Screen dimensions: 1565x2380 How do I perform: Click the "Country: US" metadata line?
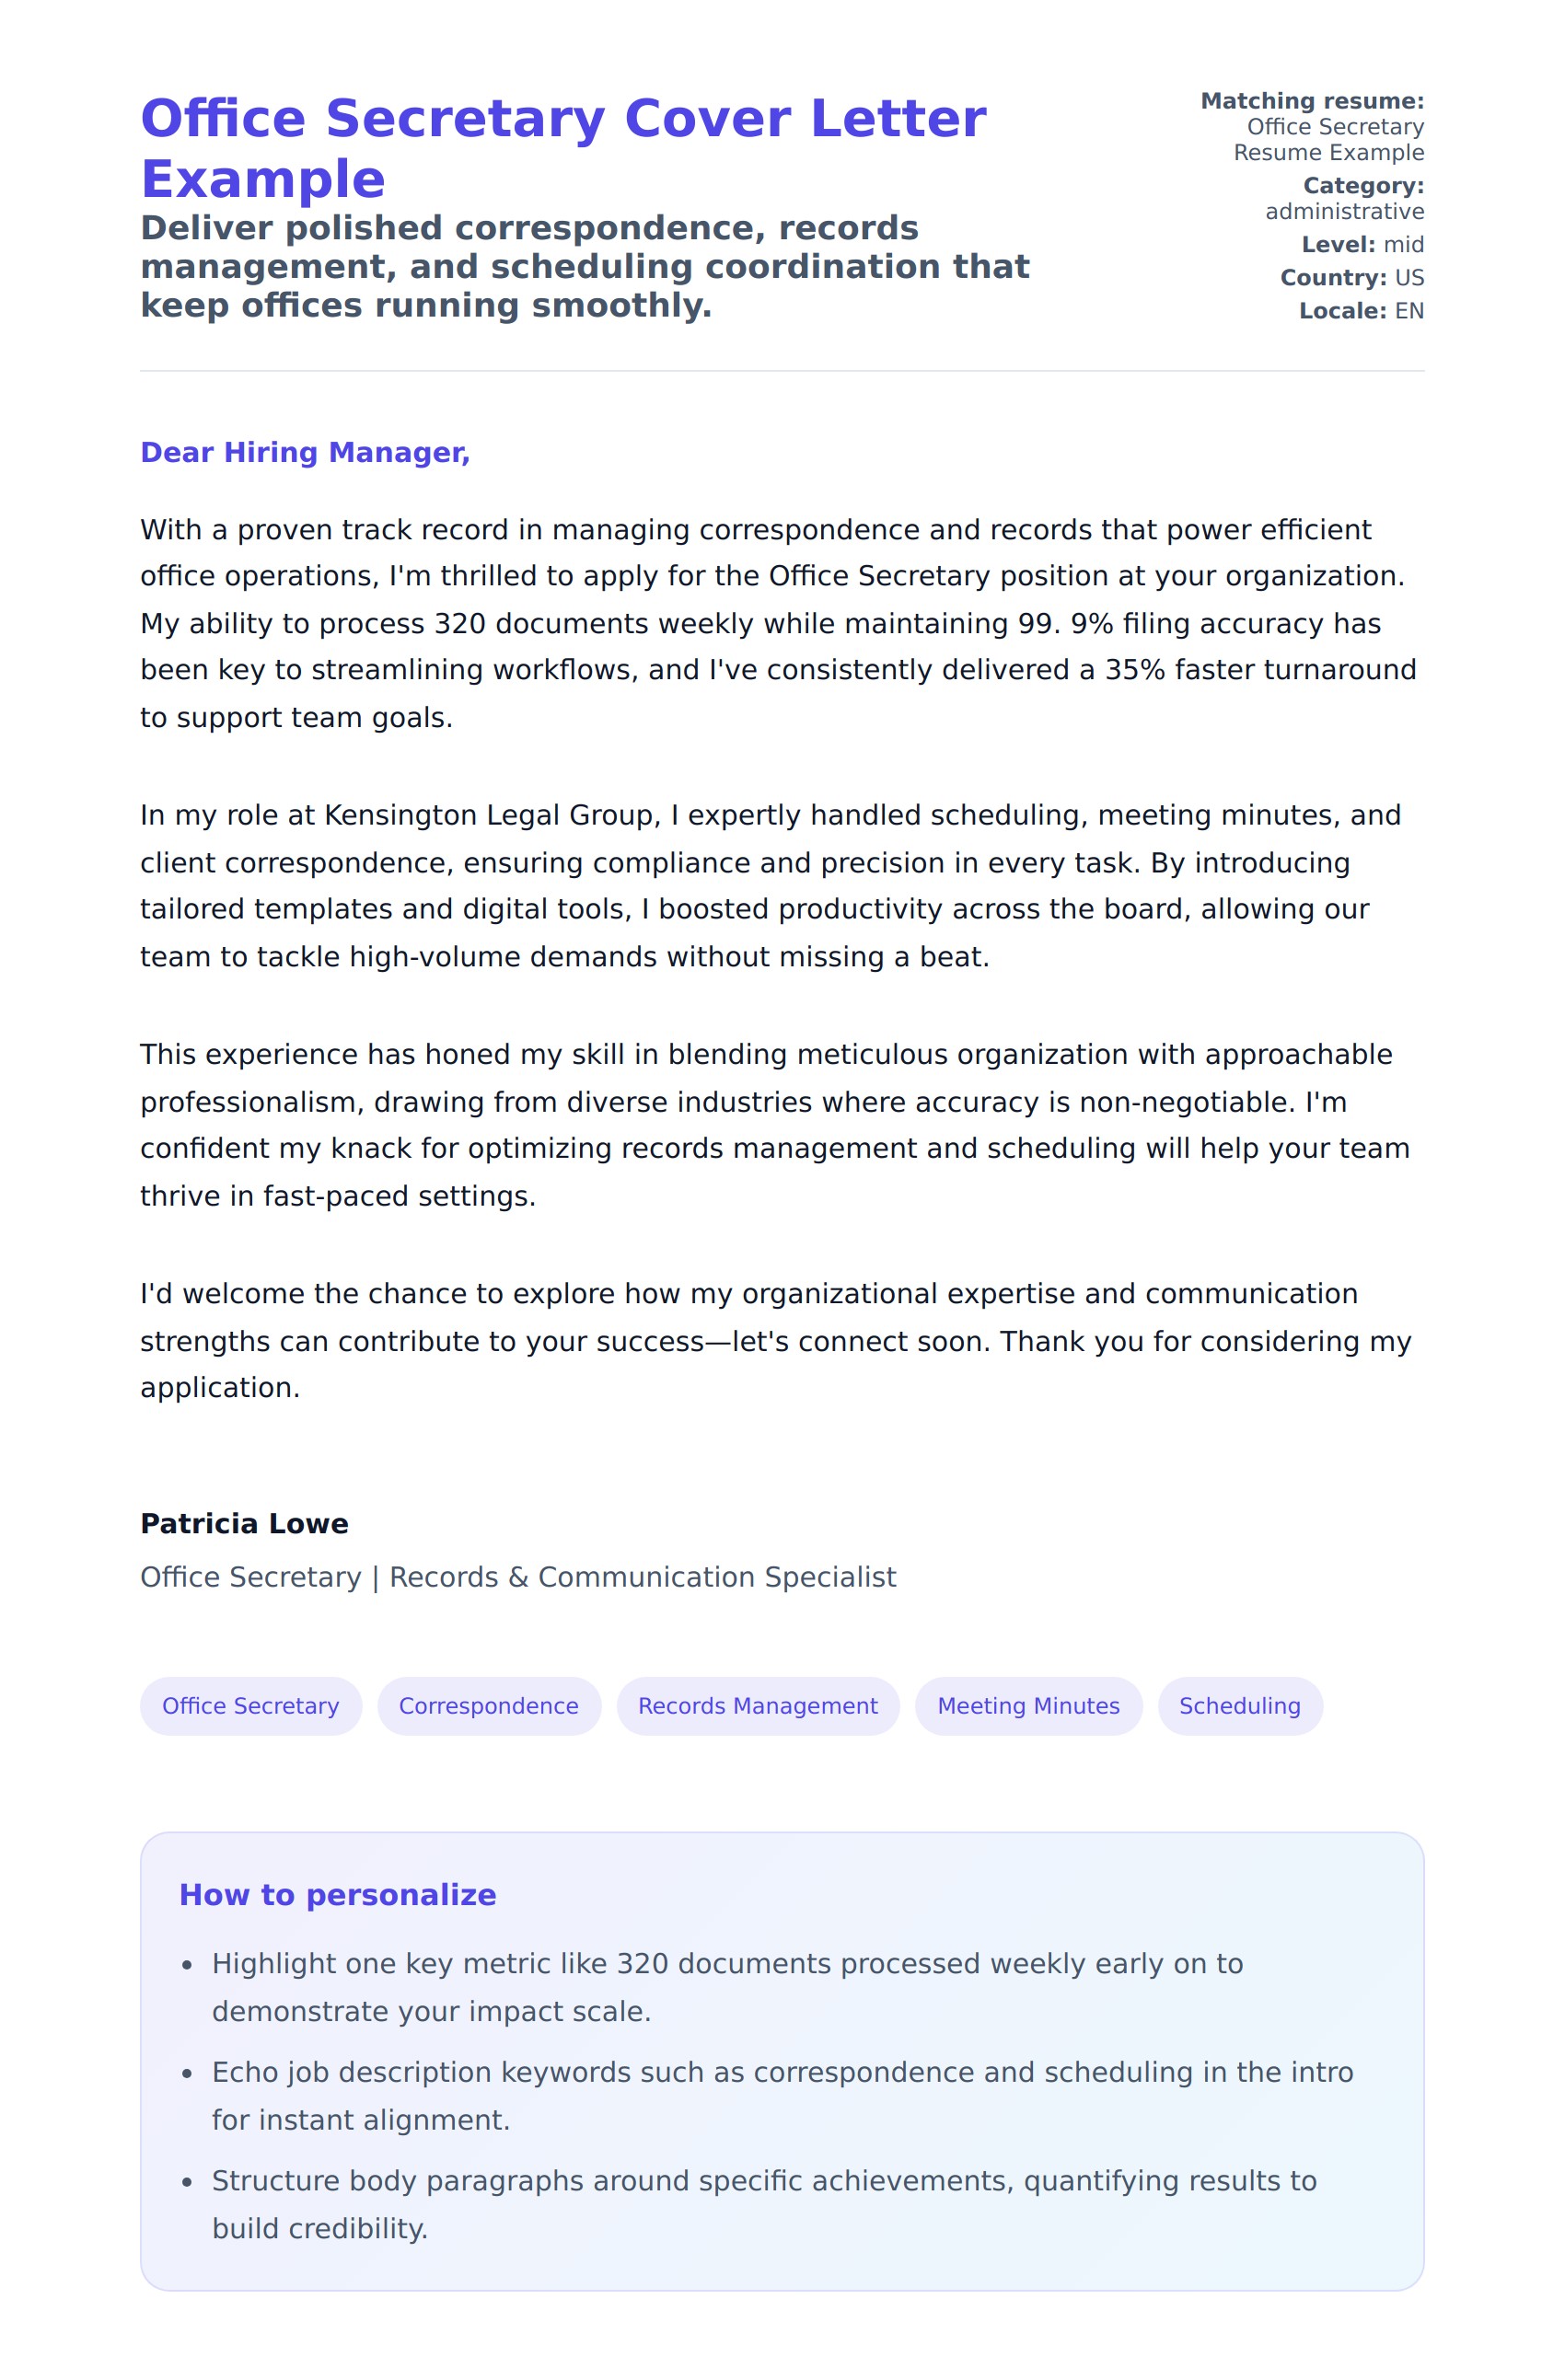tap(1351, 278)
